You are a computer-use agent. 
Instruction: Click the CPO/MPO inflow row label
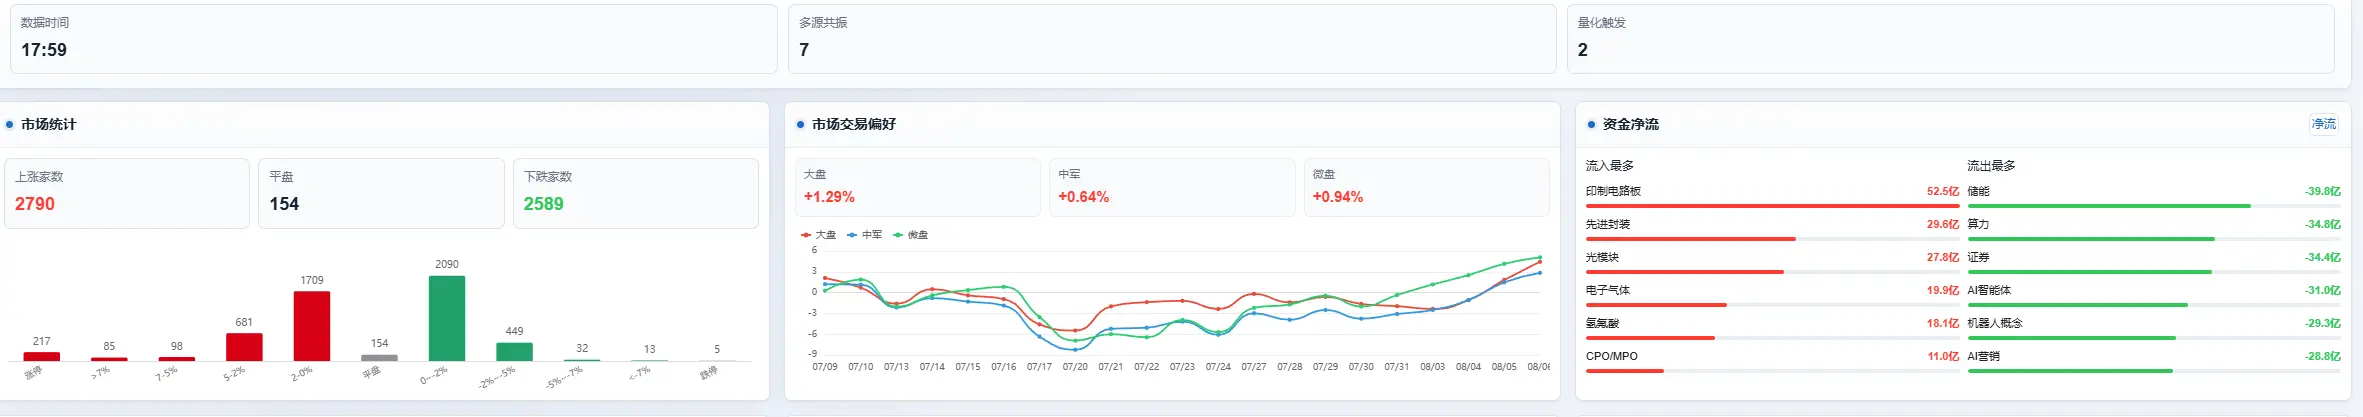pyautogui.click(x=1611, y=356)
